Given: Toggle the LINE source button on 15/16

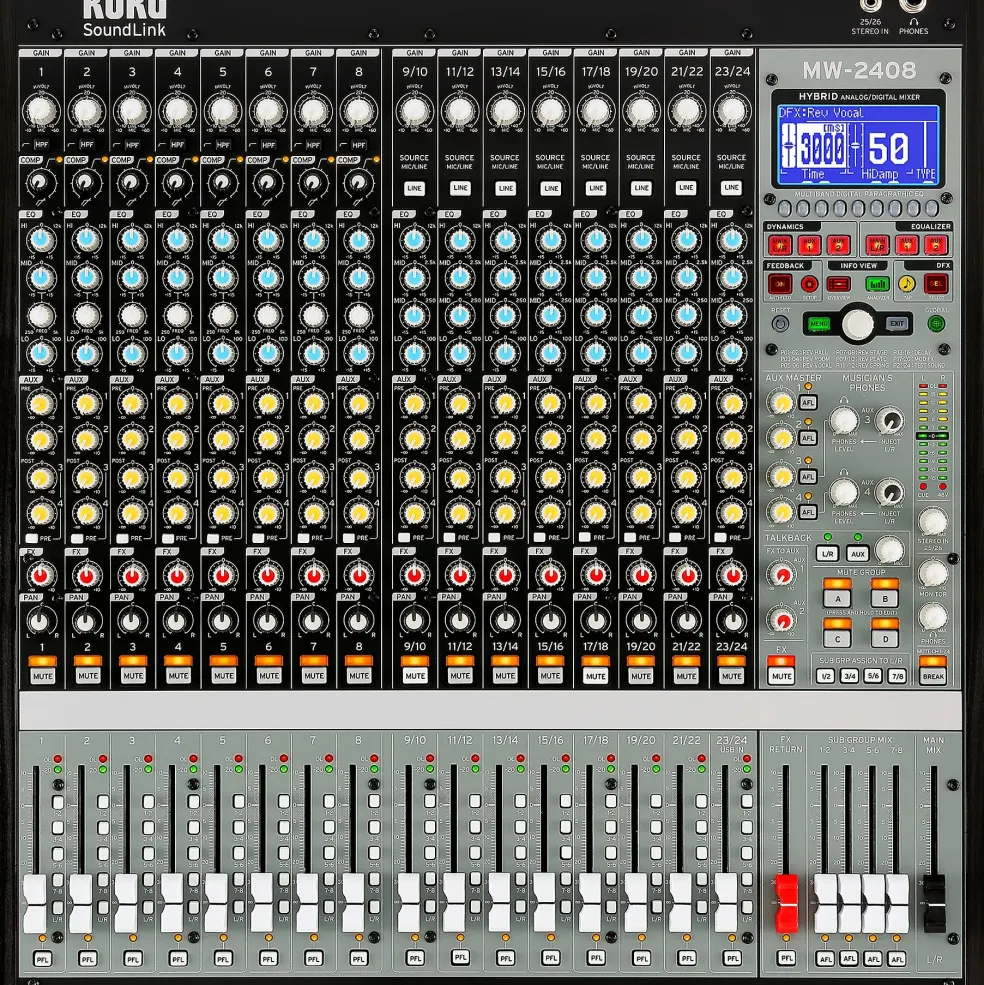Looking at the screenshot, I should pyautogui.click(x=550, y=188).
